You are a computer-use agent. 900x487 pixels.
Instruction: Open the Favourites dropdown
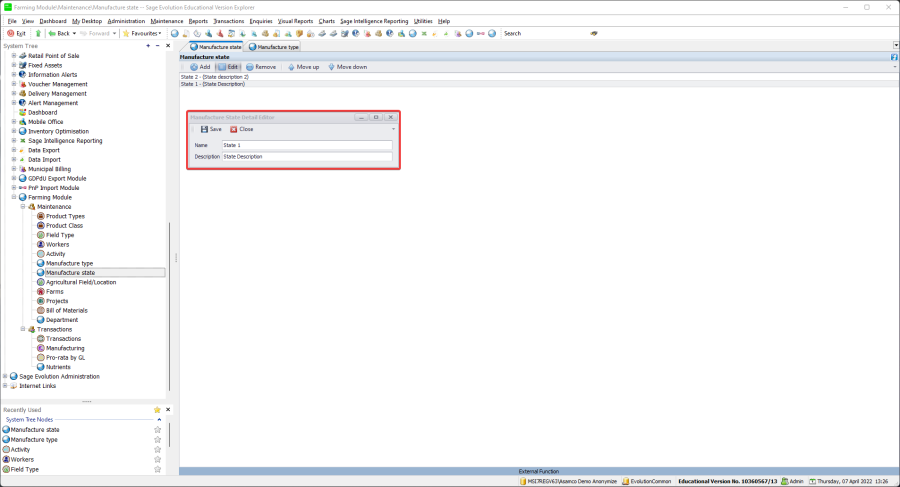coord(143,33)
